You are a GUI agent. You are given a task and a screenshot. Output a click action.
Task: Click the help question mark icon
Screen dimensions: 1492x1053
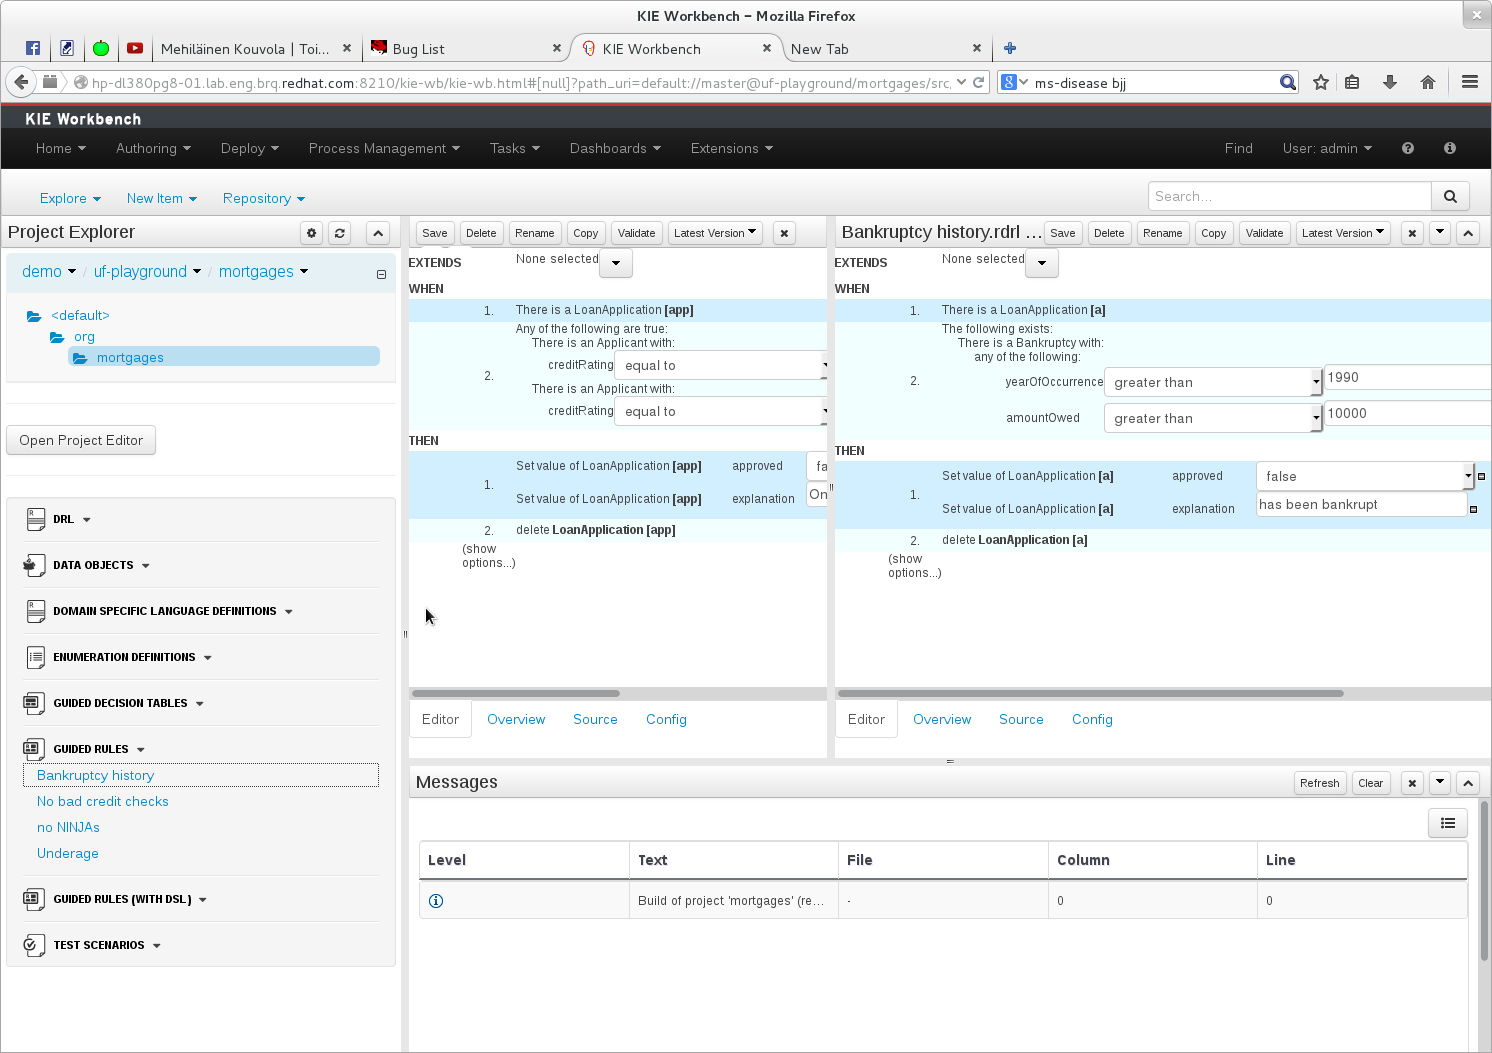point(1408,148)
